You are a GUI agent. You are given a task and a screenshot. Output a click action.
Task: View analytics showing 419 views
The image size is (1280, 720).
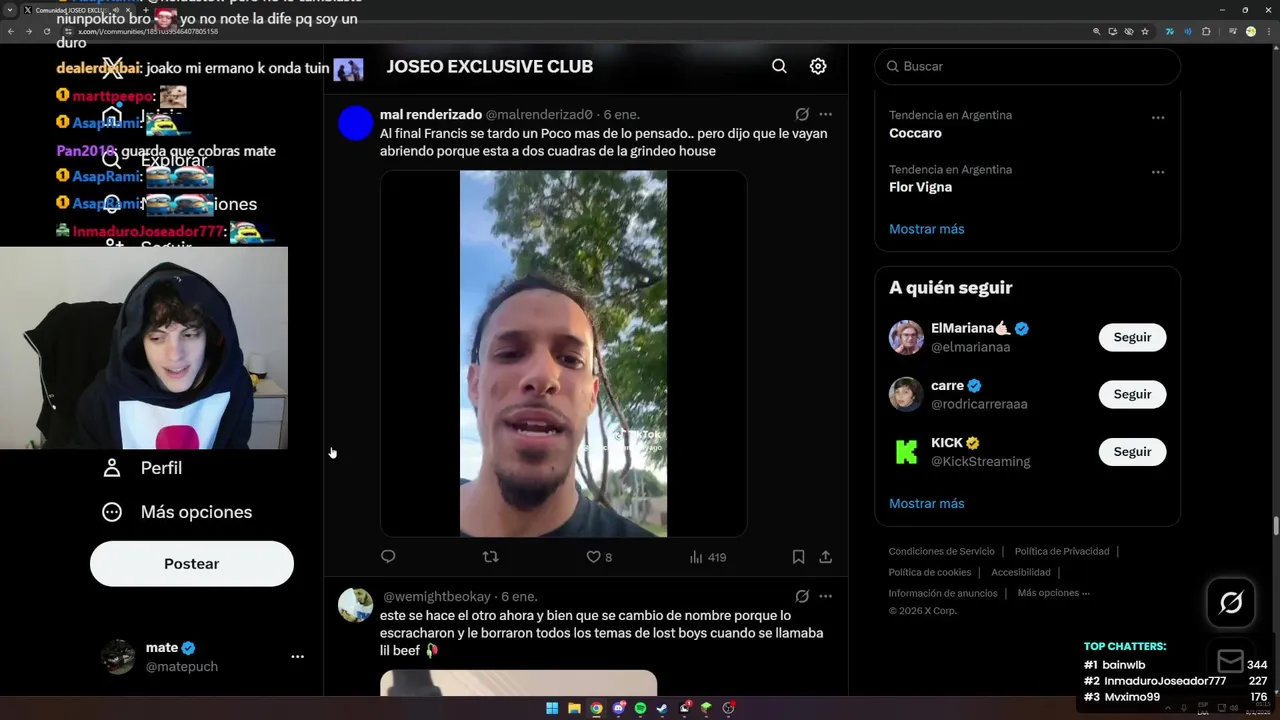click(708, 557)
